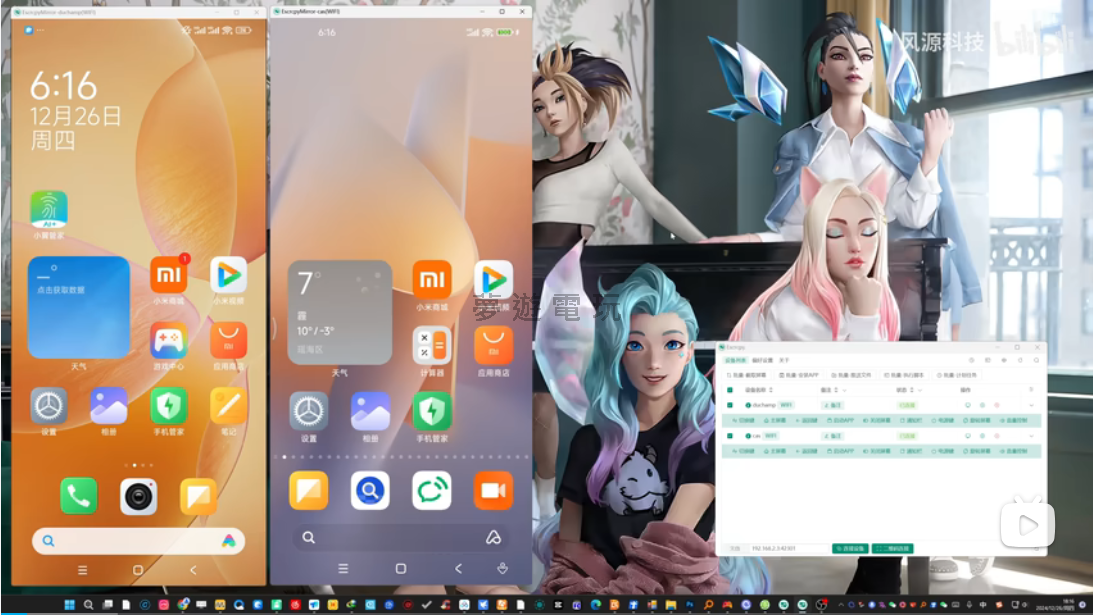Open the 状态 column filter dropdown

pyautogui.click(x=920, y=390)
